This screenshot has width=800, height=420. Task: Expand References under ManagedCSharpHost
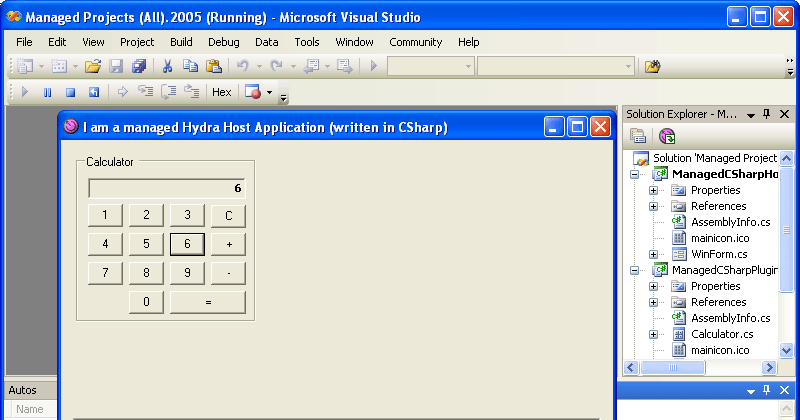tap(653, 206)
